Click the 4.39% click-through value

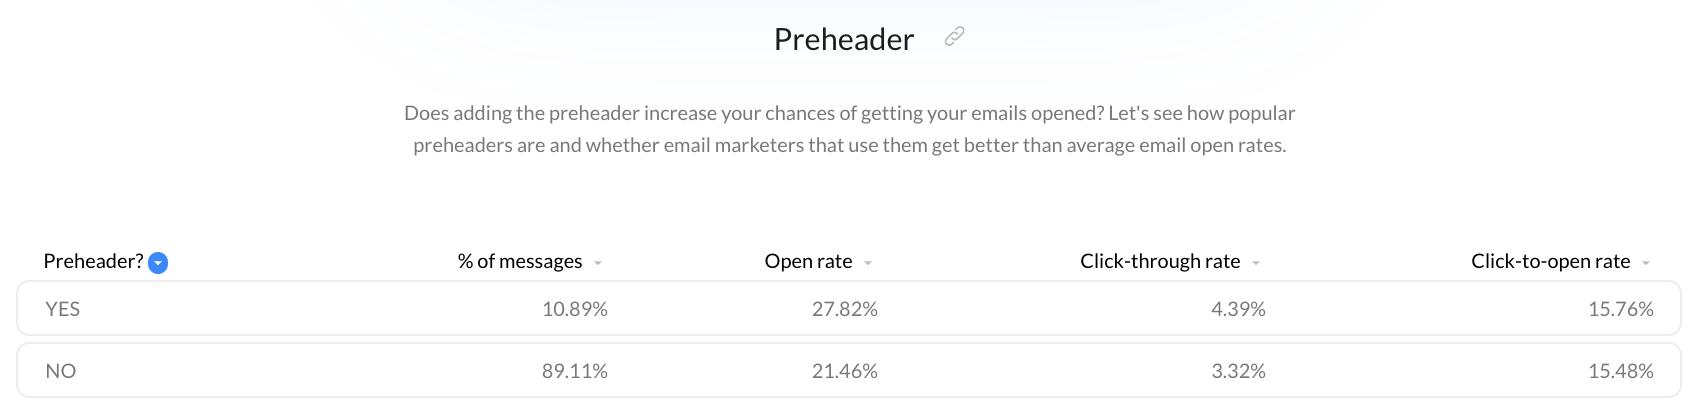click(x=1239, y=309)
